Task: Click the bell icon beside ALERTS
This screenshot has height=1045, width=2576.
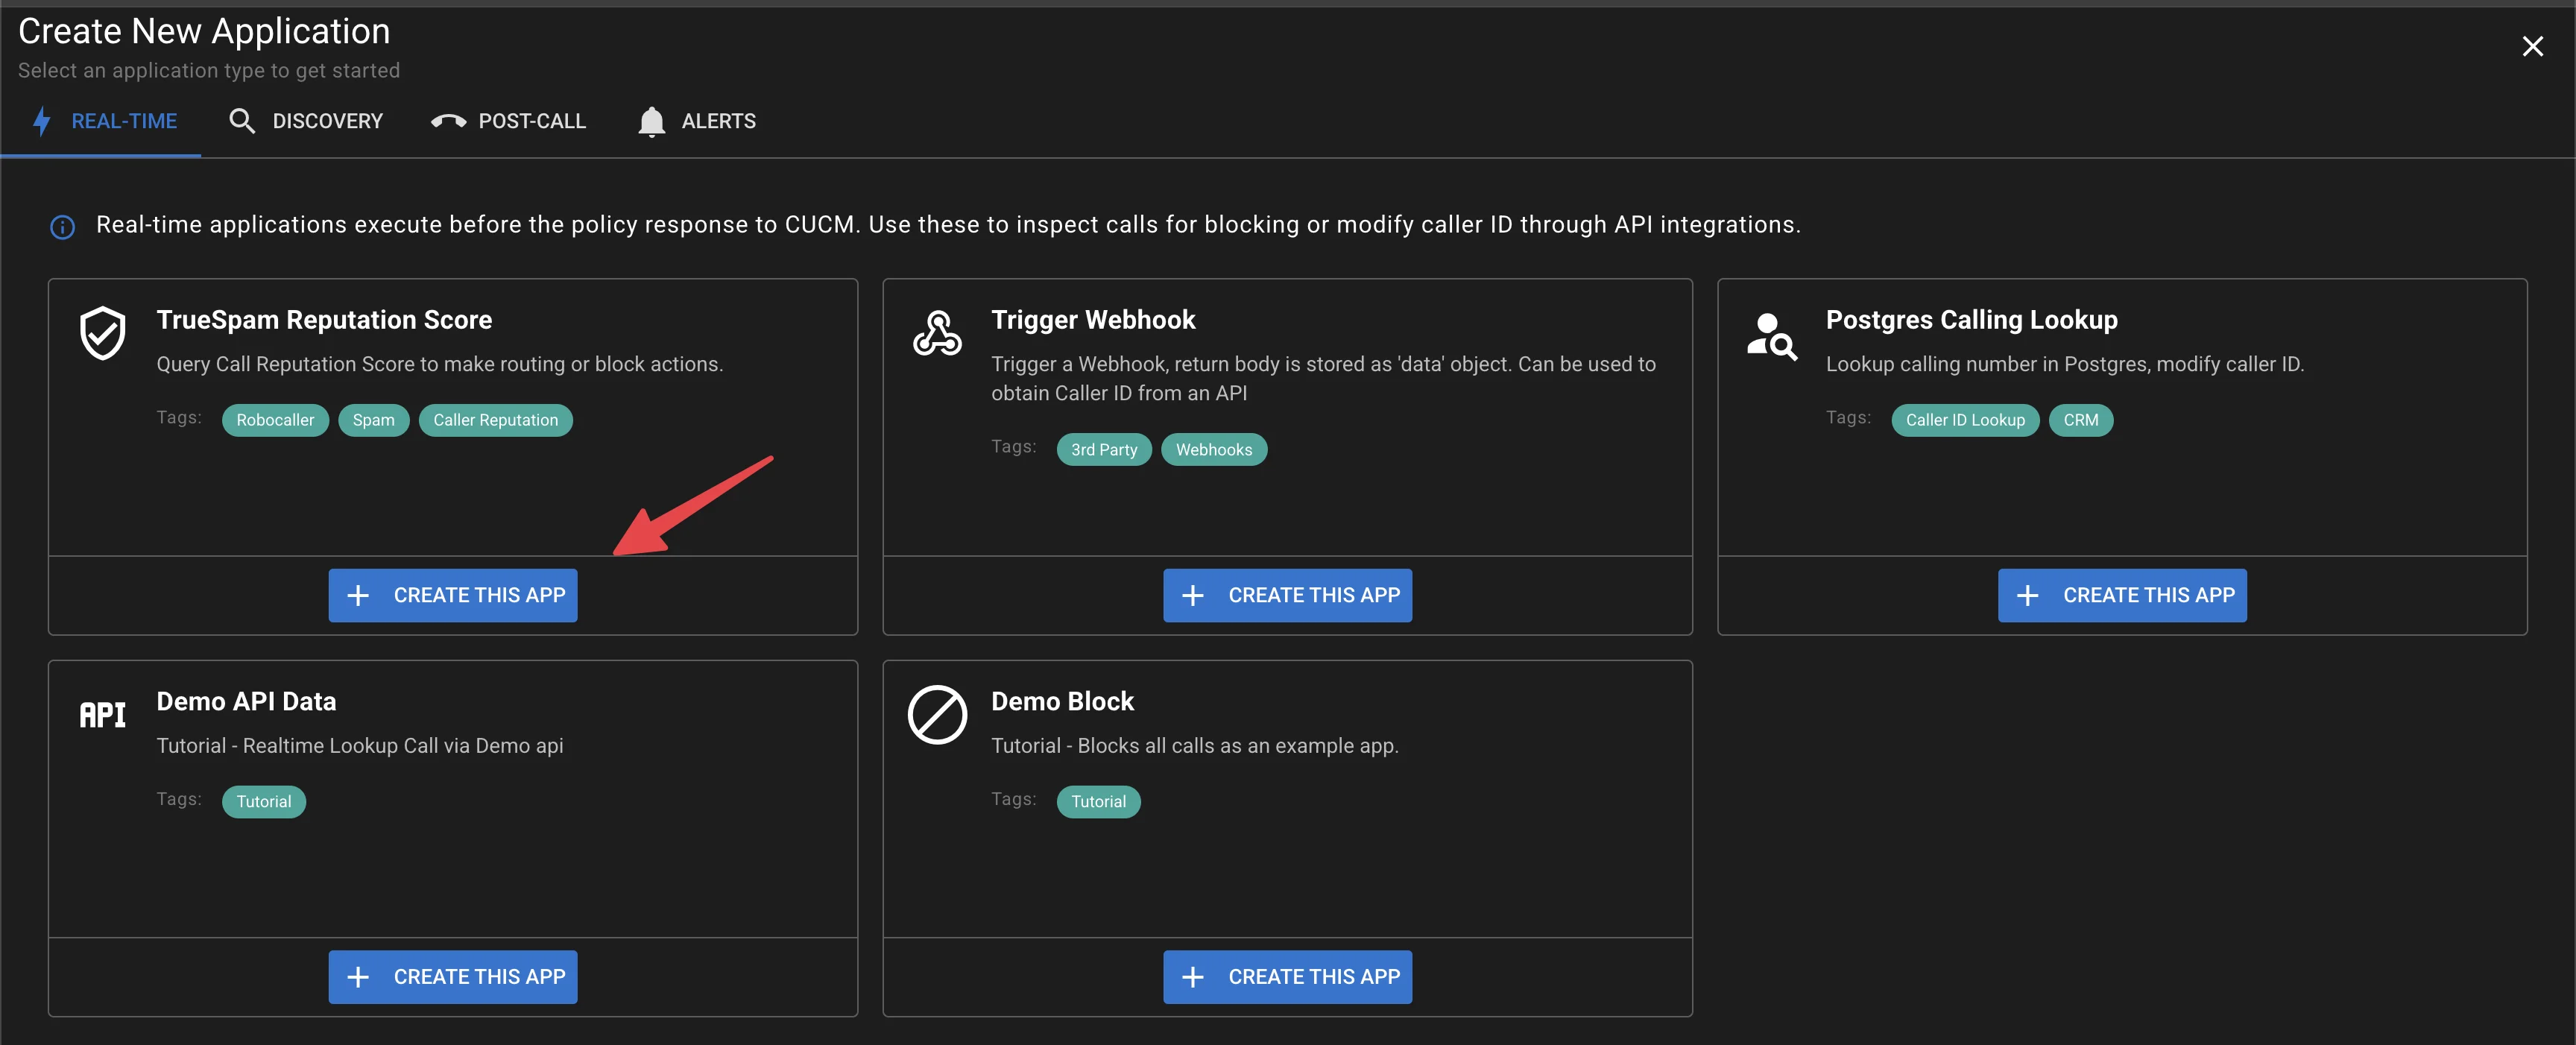Action: tap(652, 120)
